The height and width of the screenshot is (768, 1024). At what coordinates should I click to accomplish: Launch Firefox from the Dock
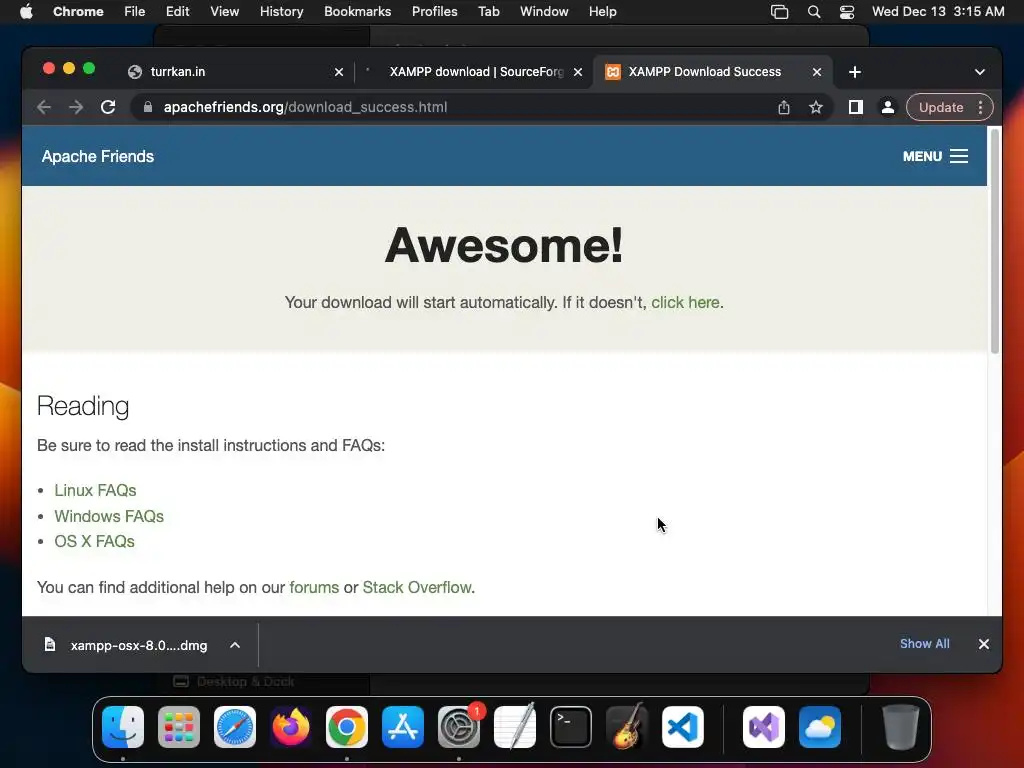tap(291, 727)
